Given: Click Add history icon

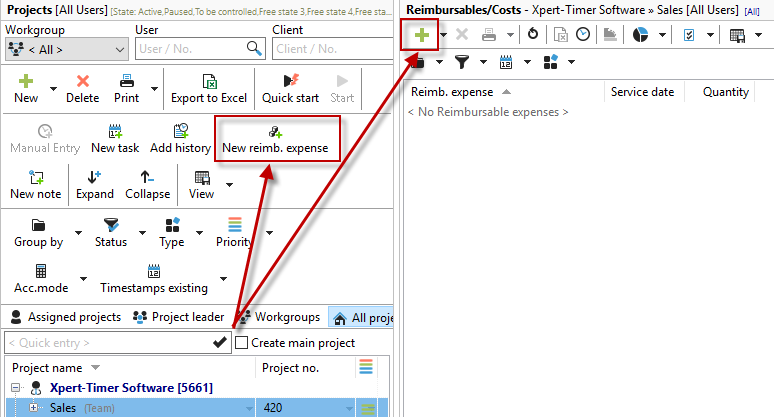Looking at the screenshot, I should pos(180,139).
